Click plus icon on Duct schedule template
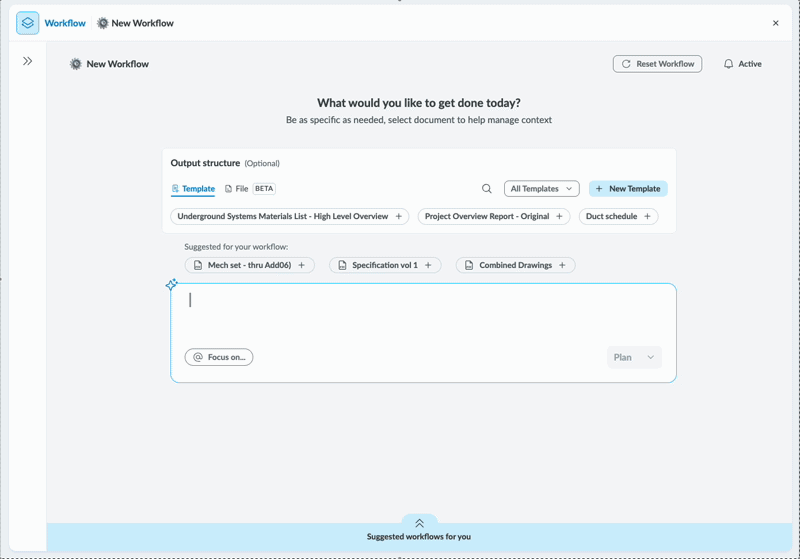The image size is (800, 559). pyautogui.click(x=647, y=217)
